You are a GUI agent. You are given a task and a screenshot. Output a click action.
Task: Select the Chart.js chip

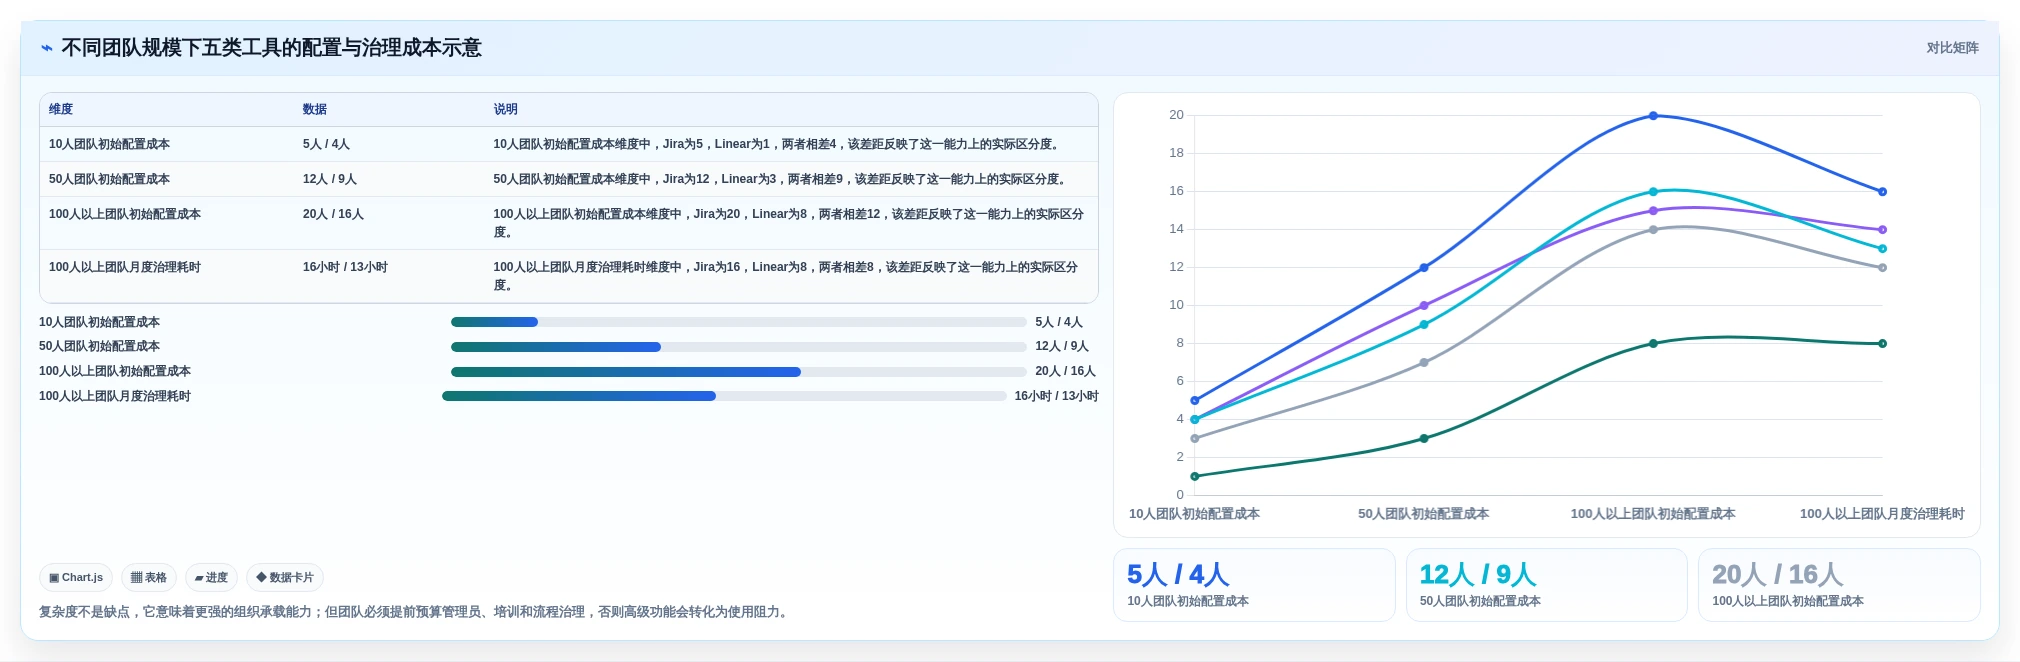[76, 577]
